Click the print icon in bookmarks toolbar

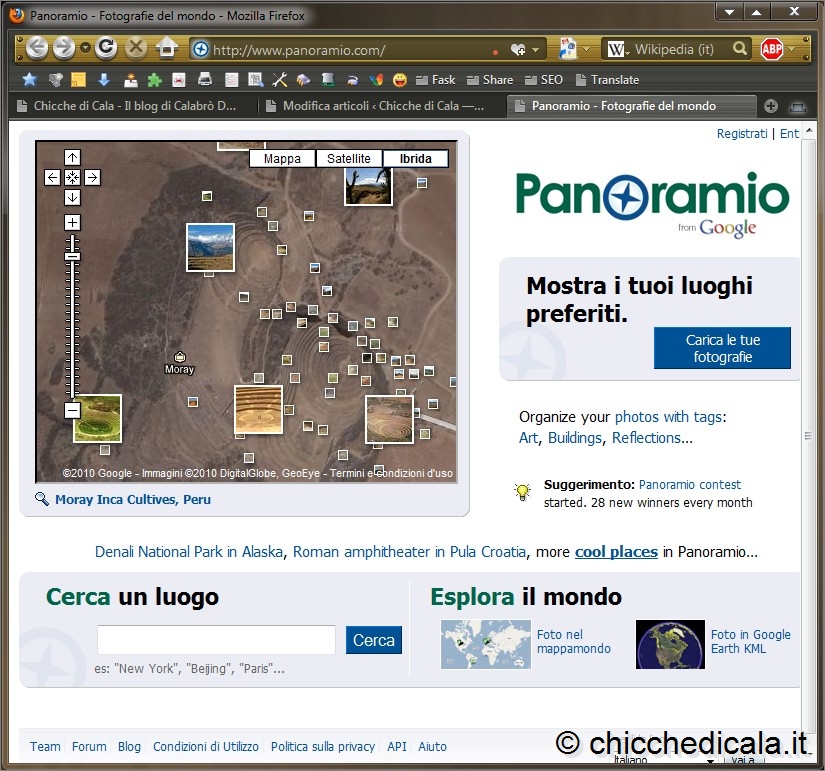[x=204, y=80]
